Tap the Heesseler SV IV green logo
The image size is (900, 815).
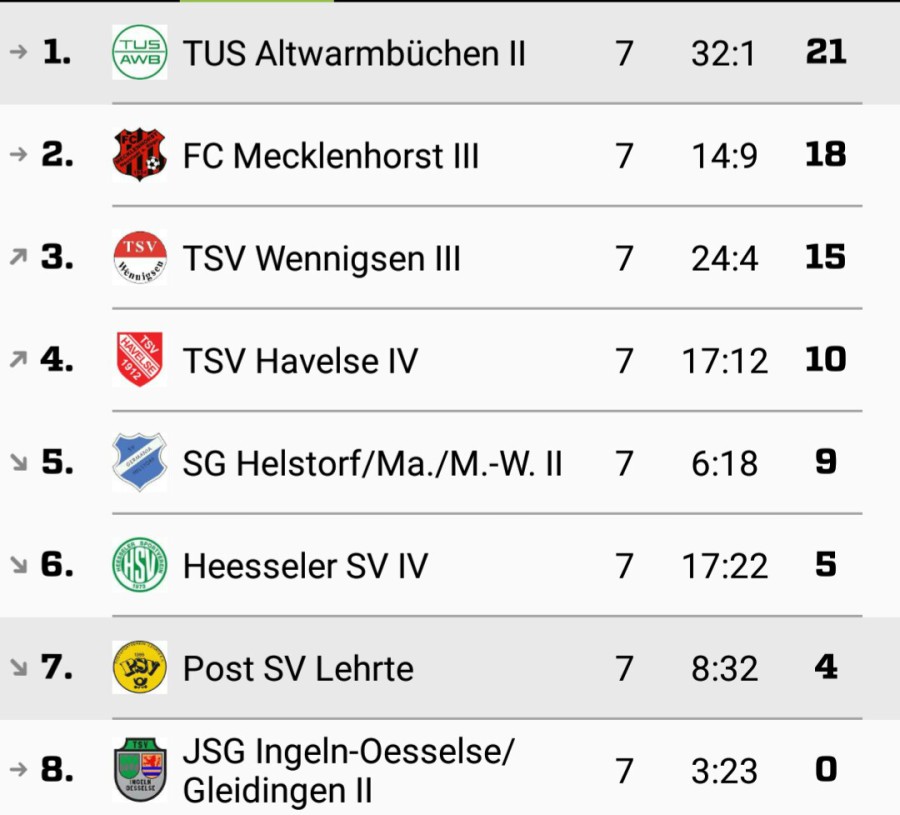140,566
